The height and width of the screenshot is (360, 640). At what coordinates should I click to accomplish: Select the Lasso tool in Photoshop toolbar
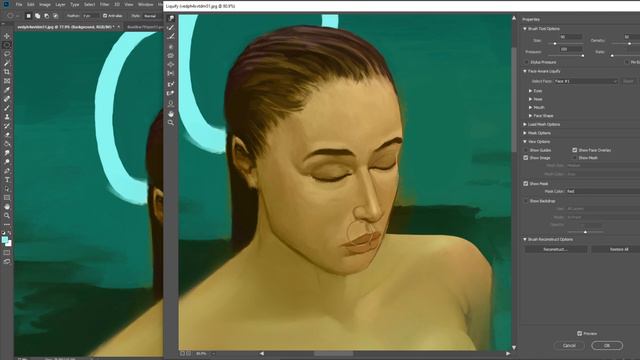point(7,54)
